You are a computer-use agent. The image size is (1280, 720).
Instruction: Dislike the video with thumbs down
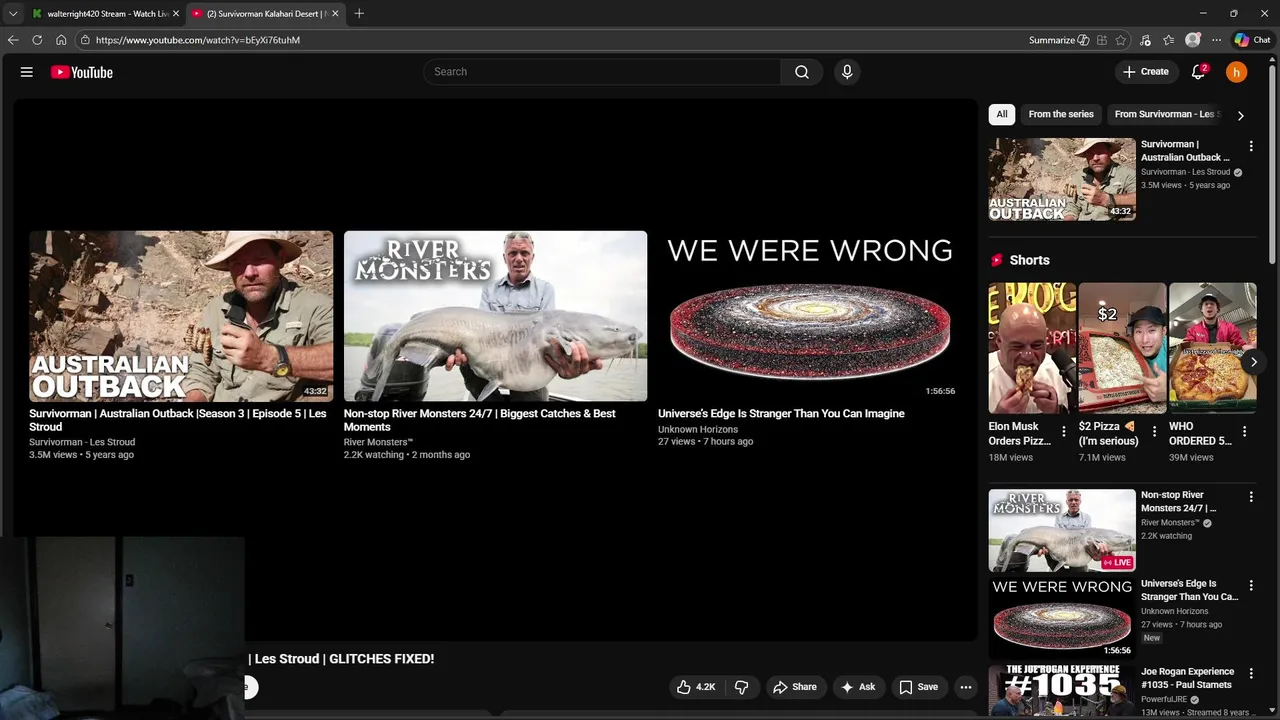tap(741, 687)
